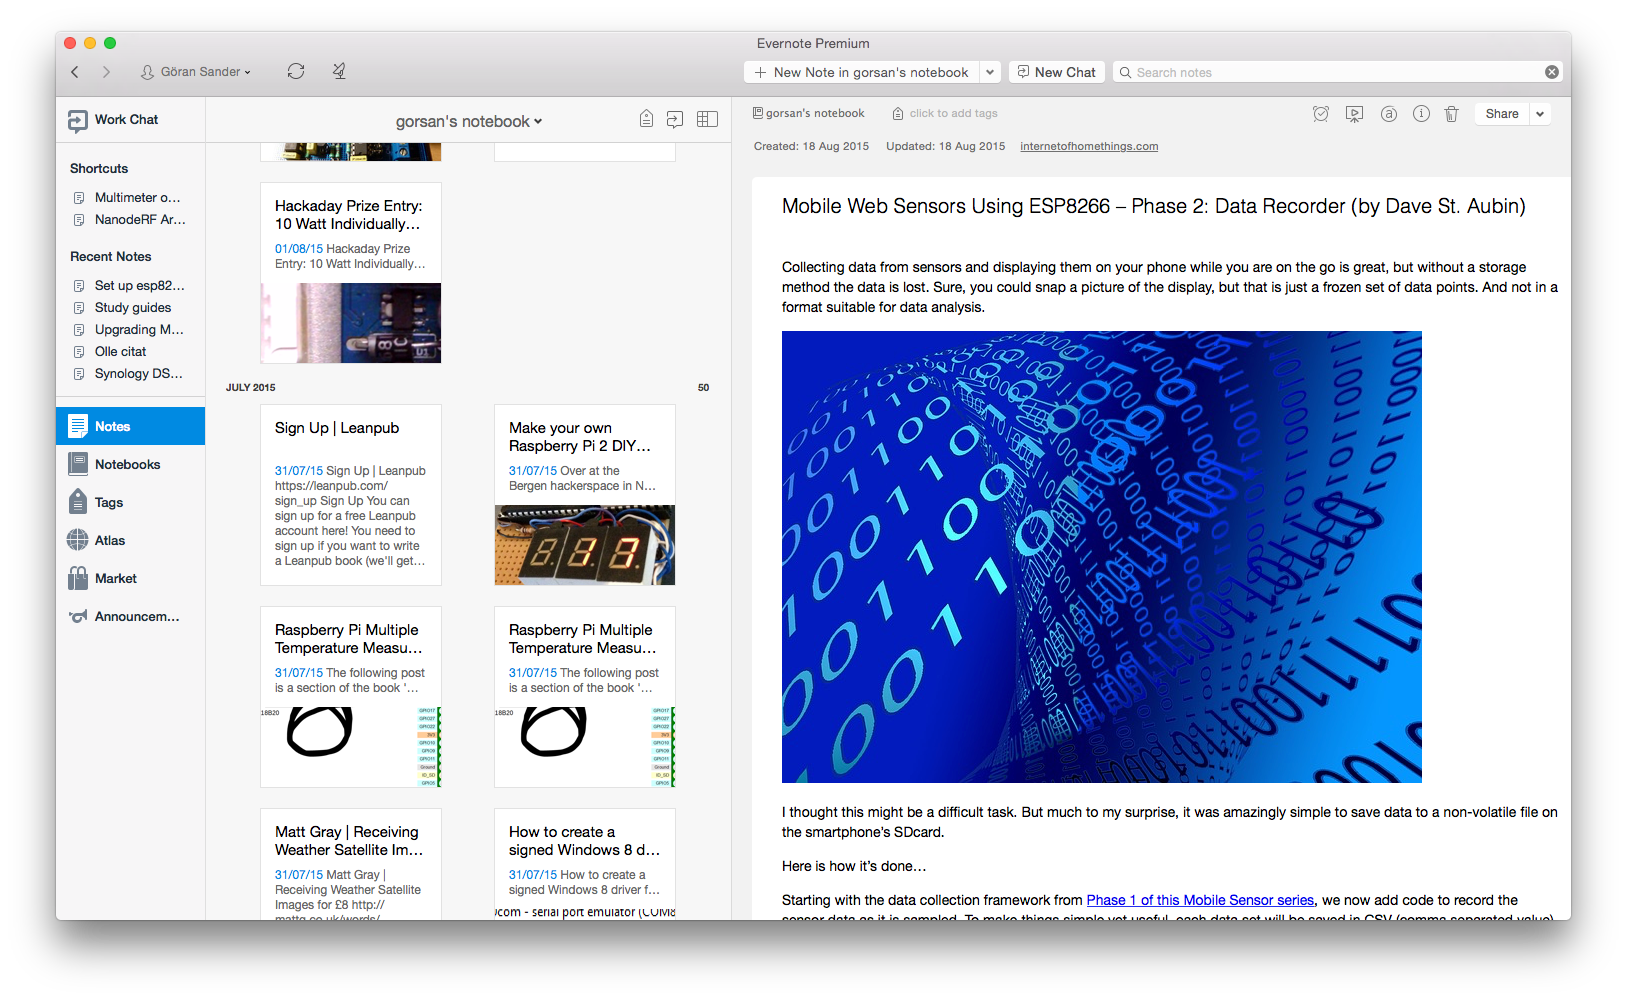Open Sign Up | Leanpub note card
The height and width of the screenshot is (1000, 1627).
click(351, 495)
